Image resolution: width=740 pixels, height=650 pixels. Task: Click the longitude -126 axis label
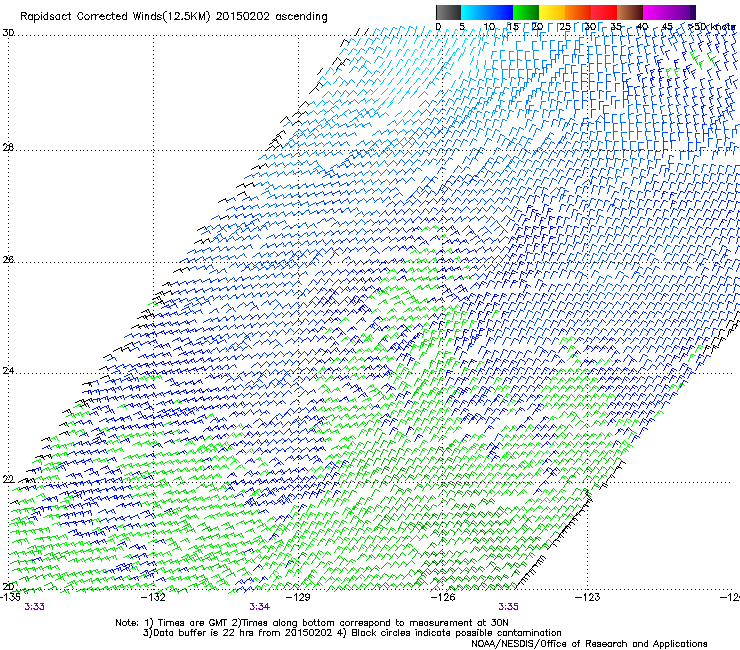point(443,597)
